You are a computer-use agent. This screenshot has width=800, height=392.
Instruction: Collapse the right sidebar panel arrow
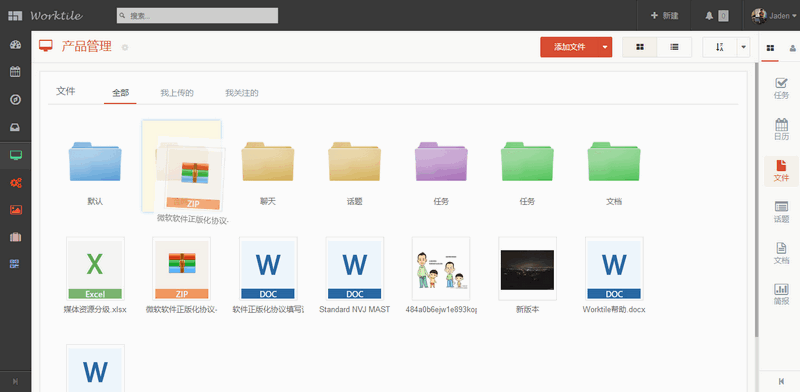pyautogui.click(x=781, y=381)
